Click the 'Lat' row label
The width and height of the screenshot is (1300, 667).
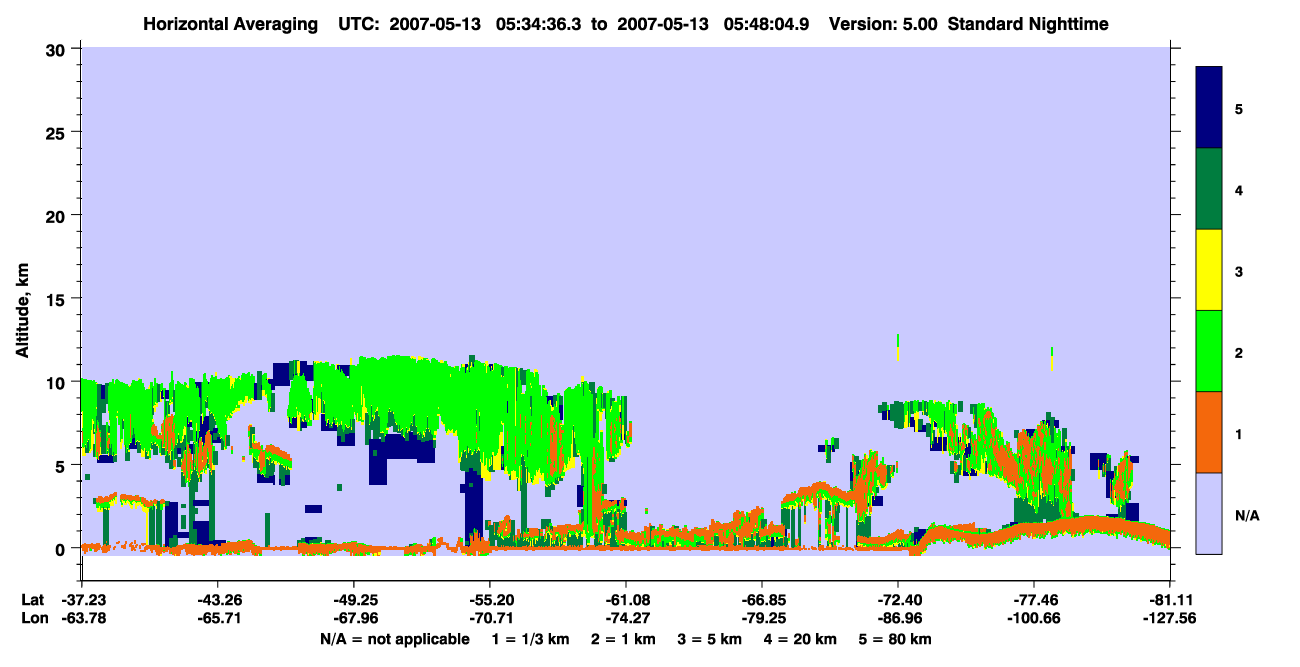tap(32, 600)
